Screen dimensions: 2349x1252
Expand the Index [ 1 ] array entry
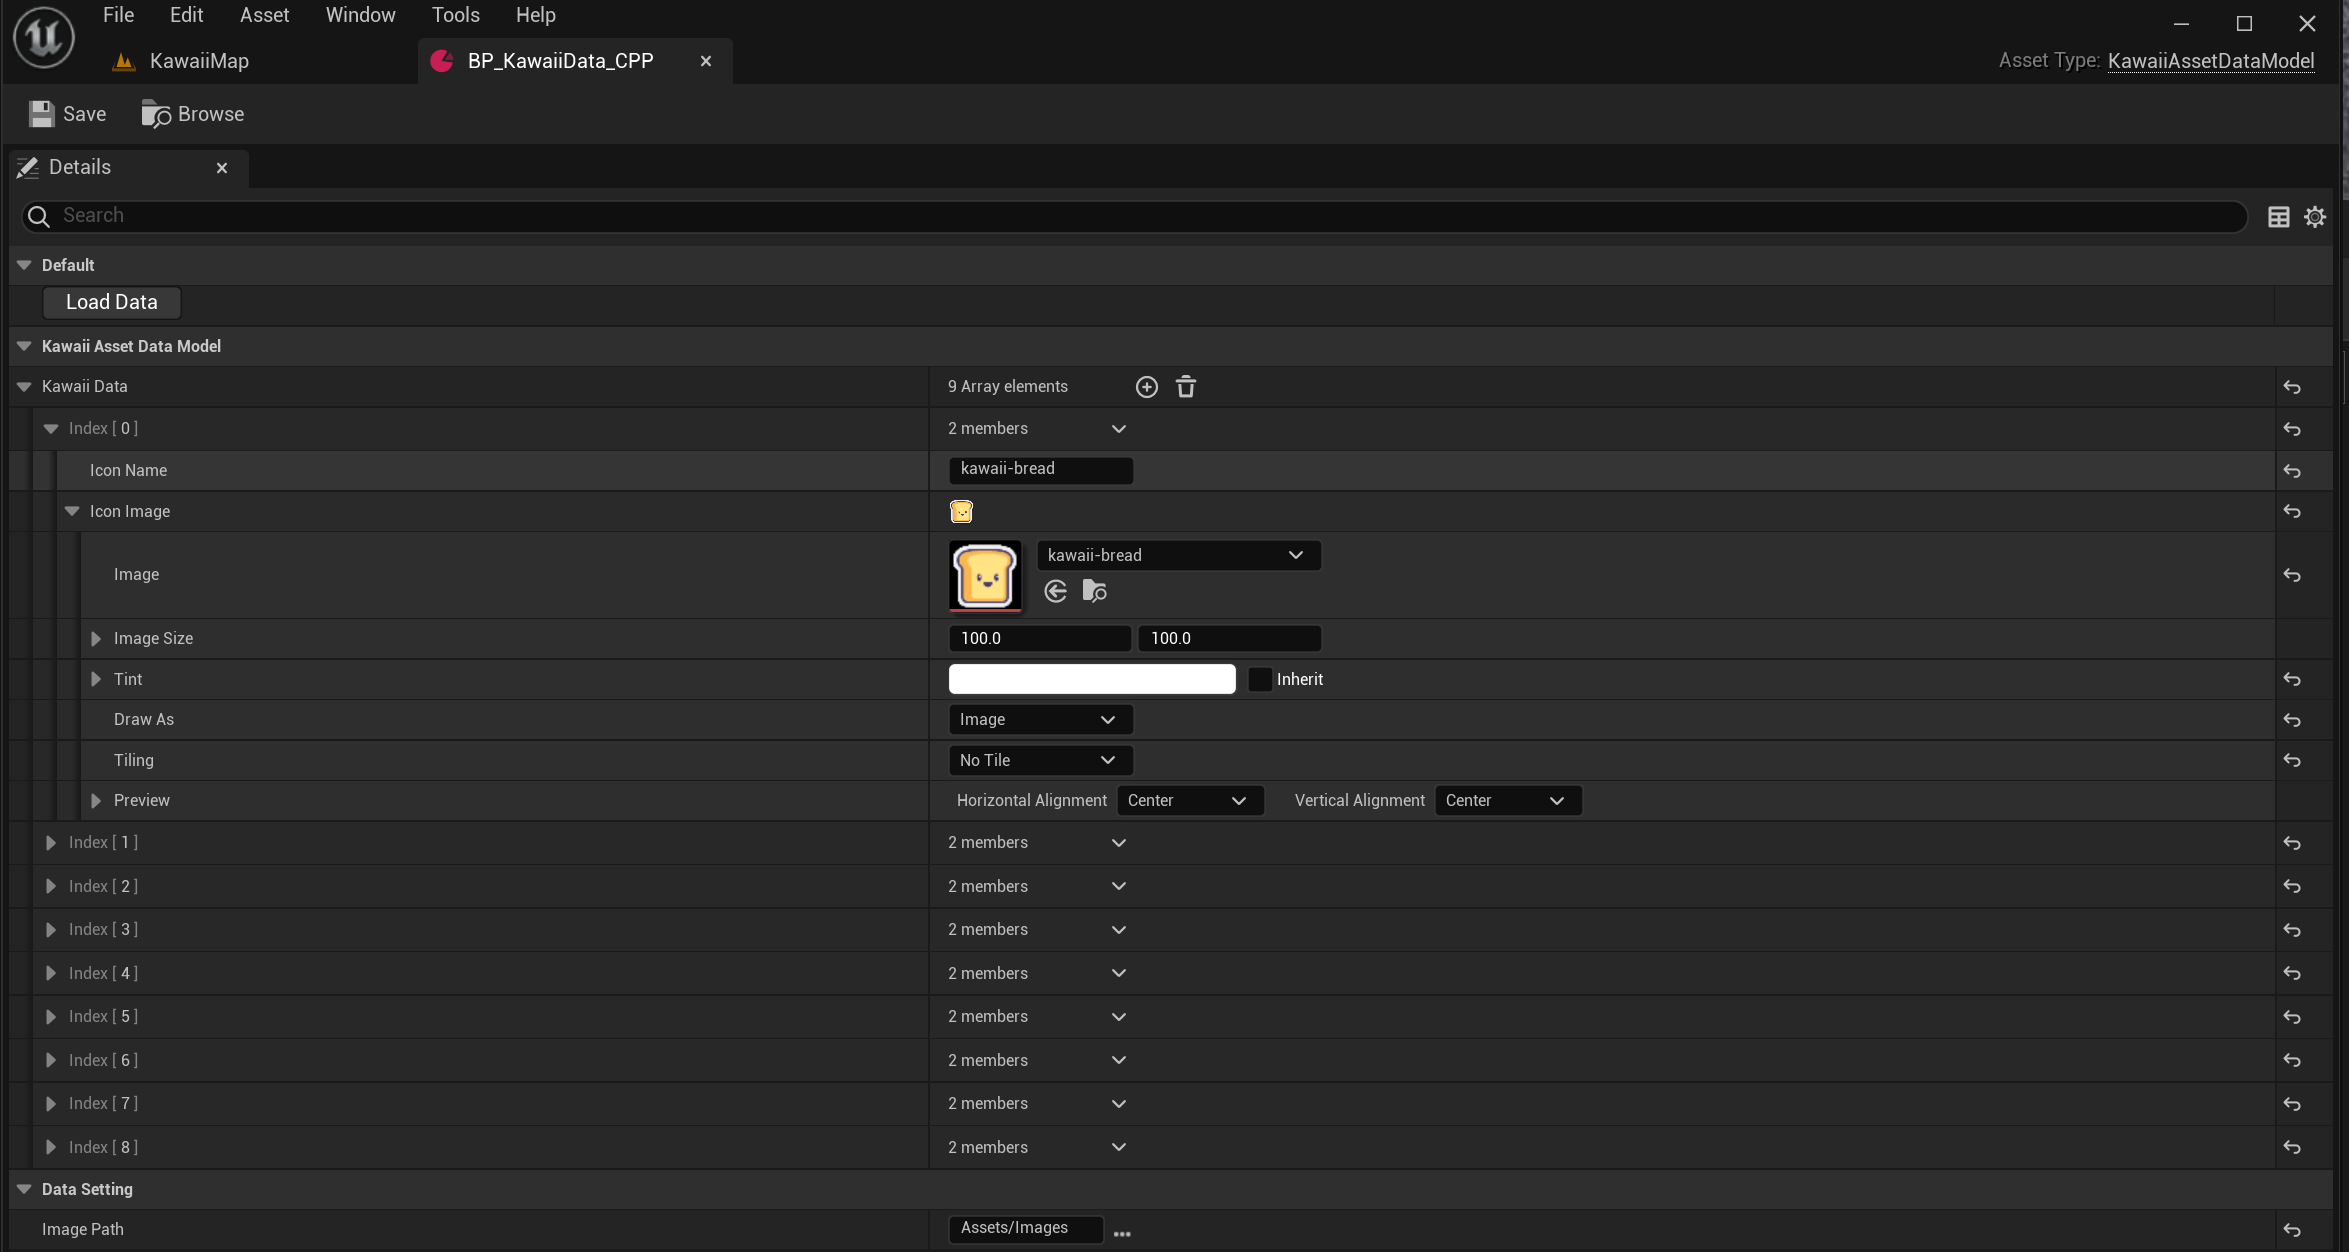tap(51, 842)
